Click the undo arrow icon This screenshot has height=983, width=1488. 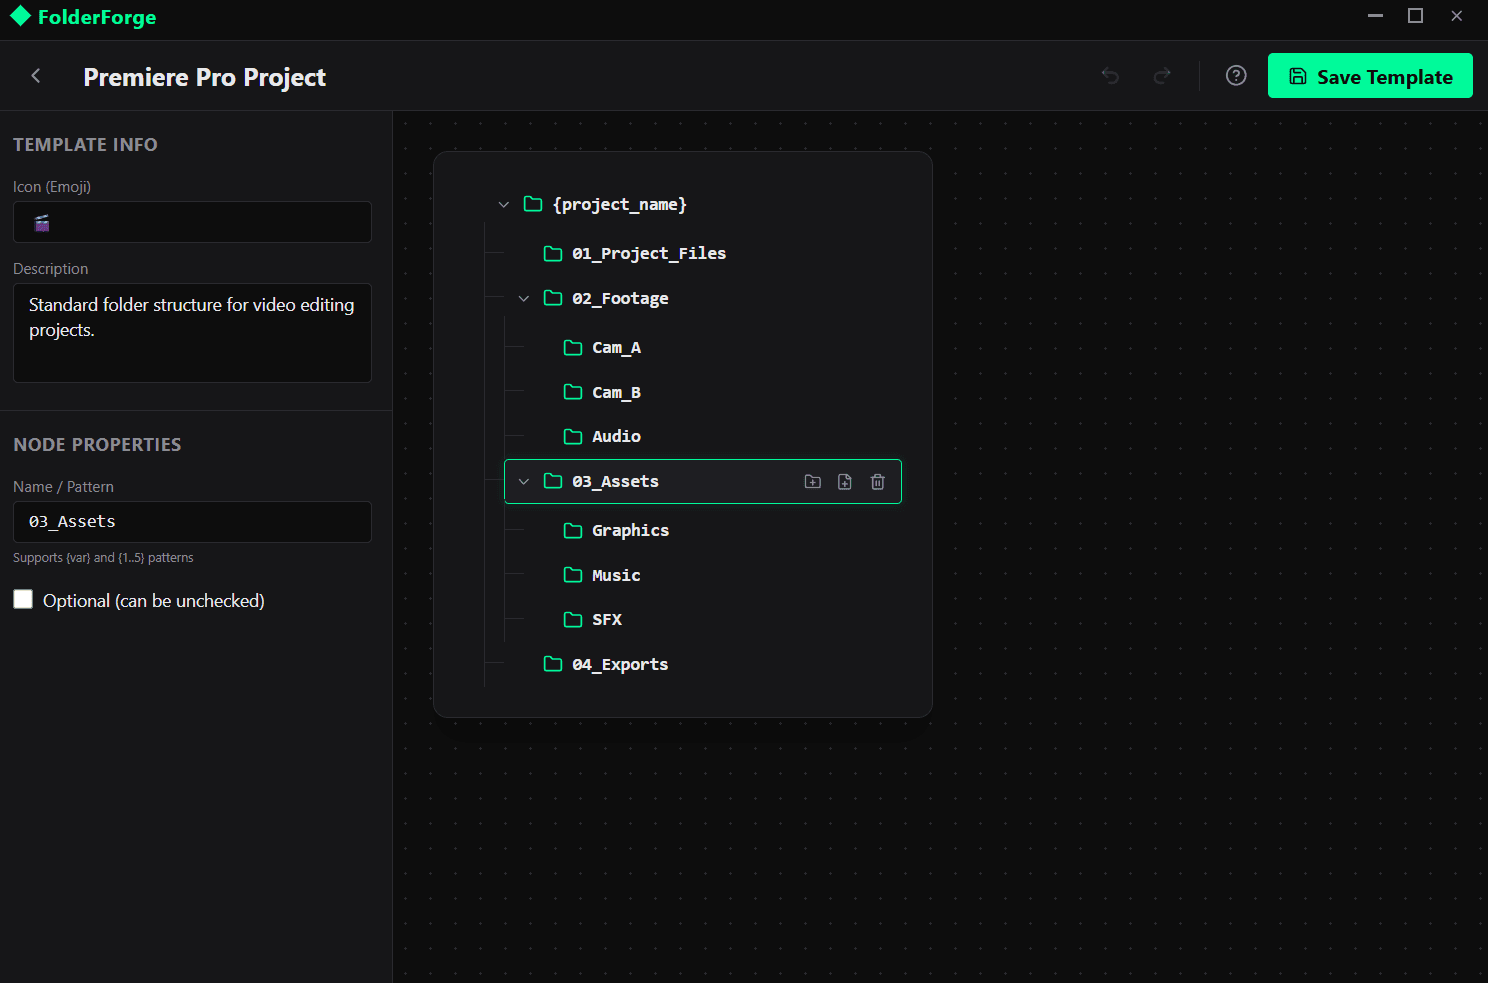click(x=1110, y=76)
